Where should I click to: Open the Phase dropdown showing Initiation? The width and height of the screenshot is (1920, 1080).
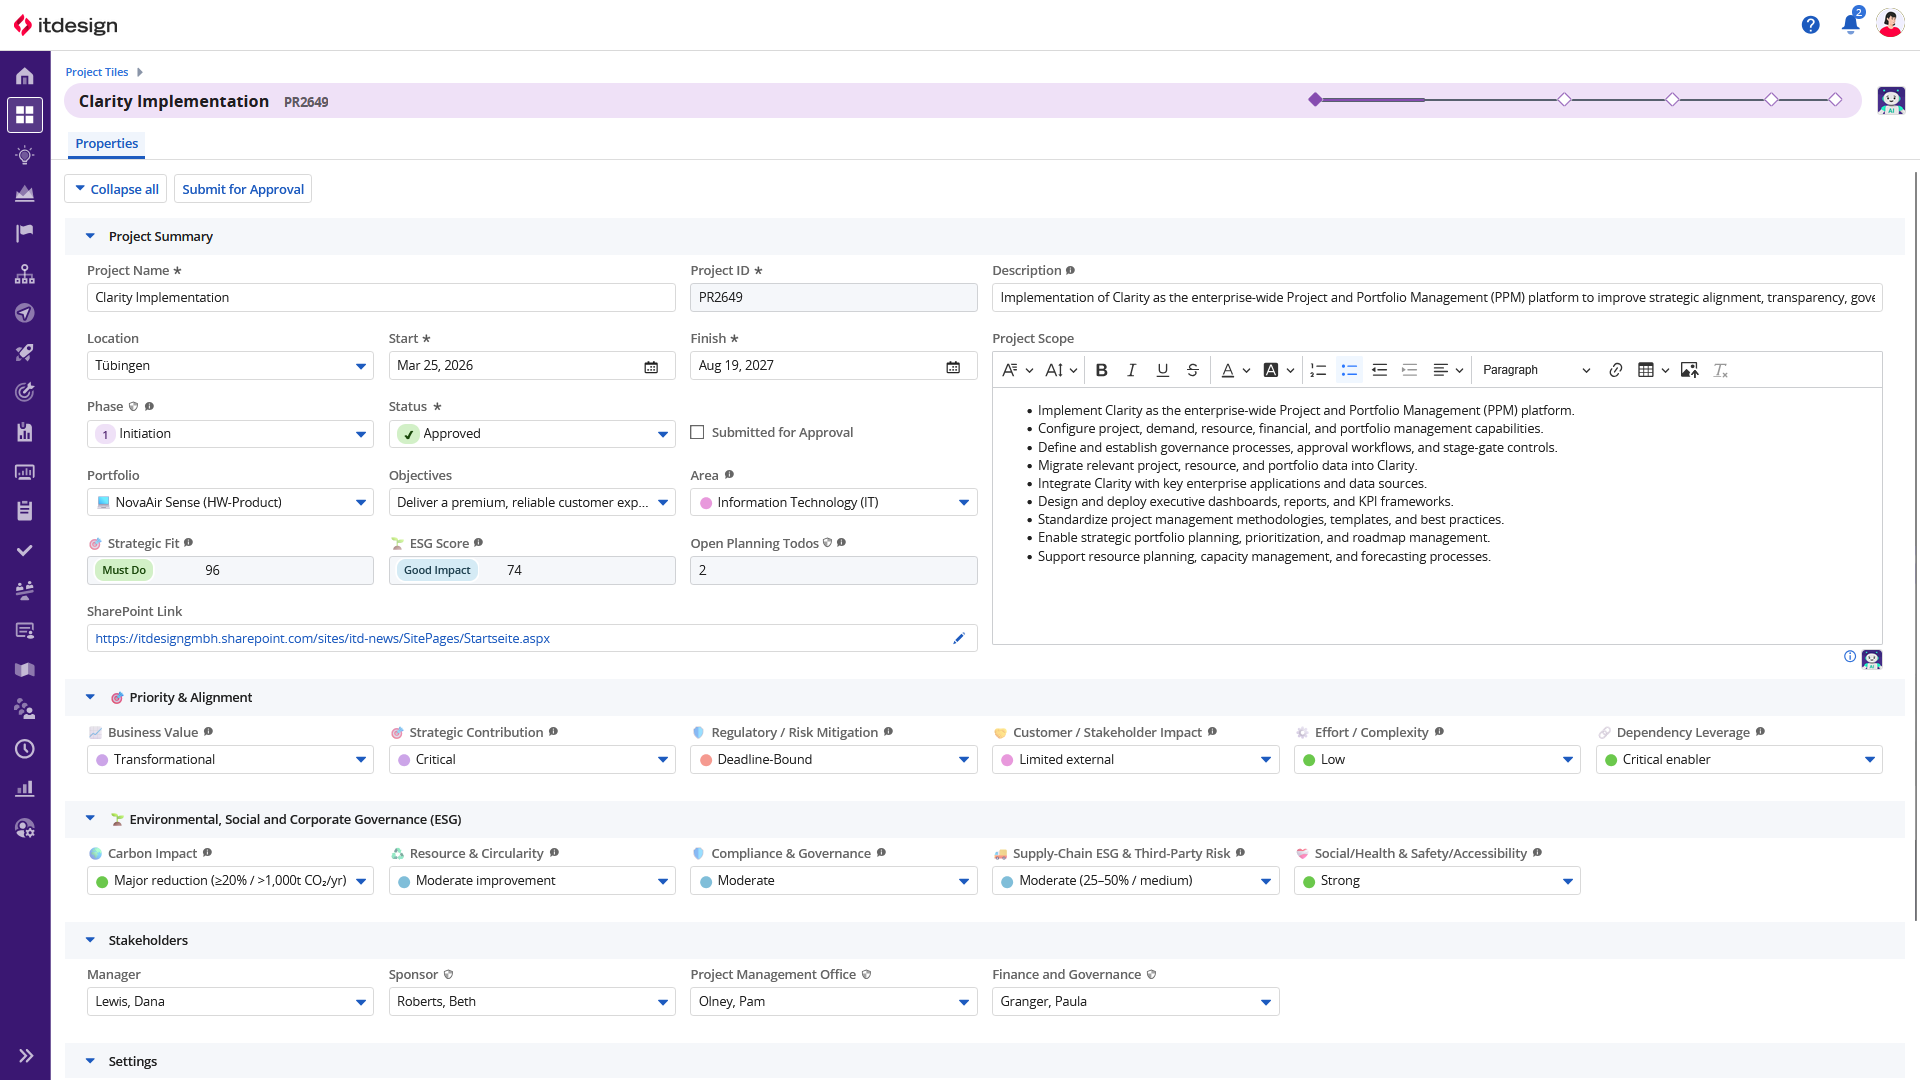coord(230,434)
